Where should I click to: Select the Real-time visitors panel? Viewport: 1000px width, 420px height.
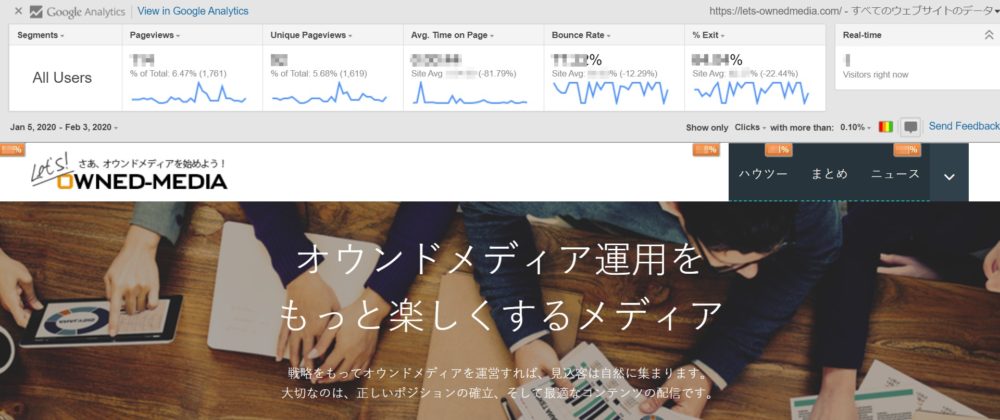click(915, 65)
